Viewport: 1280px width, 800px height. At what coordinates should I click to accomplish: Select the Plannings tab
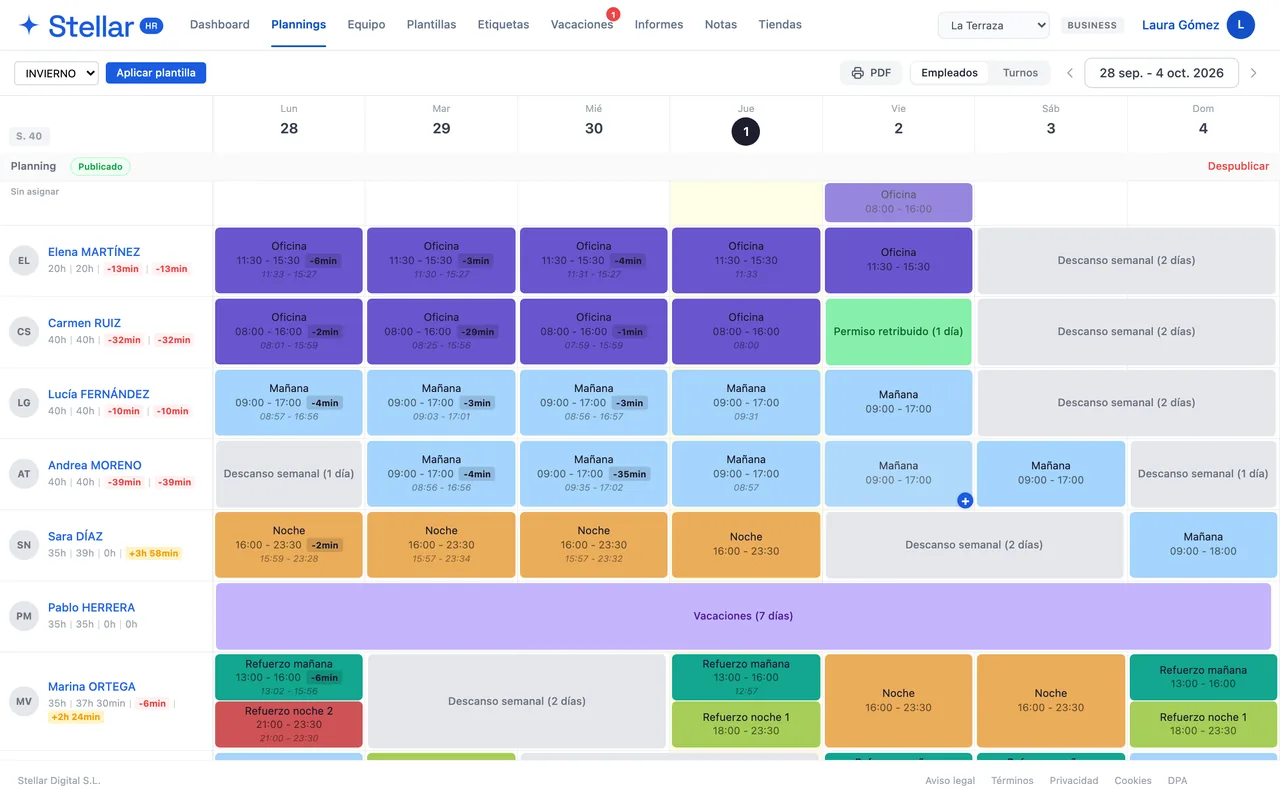(x=298, y=25)
